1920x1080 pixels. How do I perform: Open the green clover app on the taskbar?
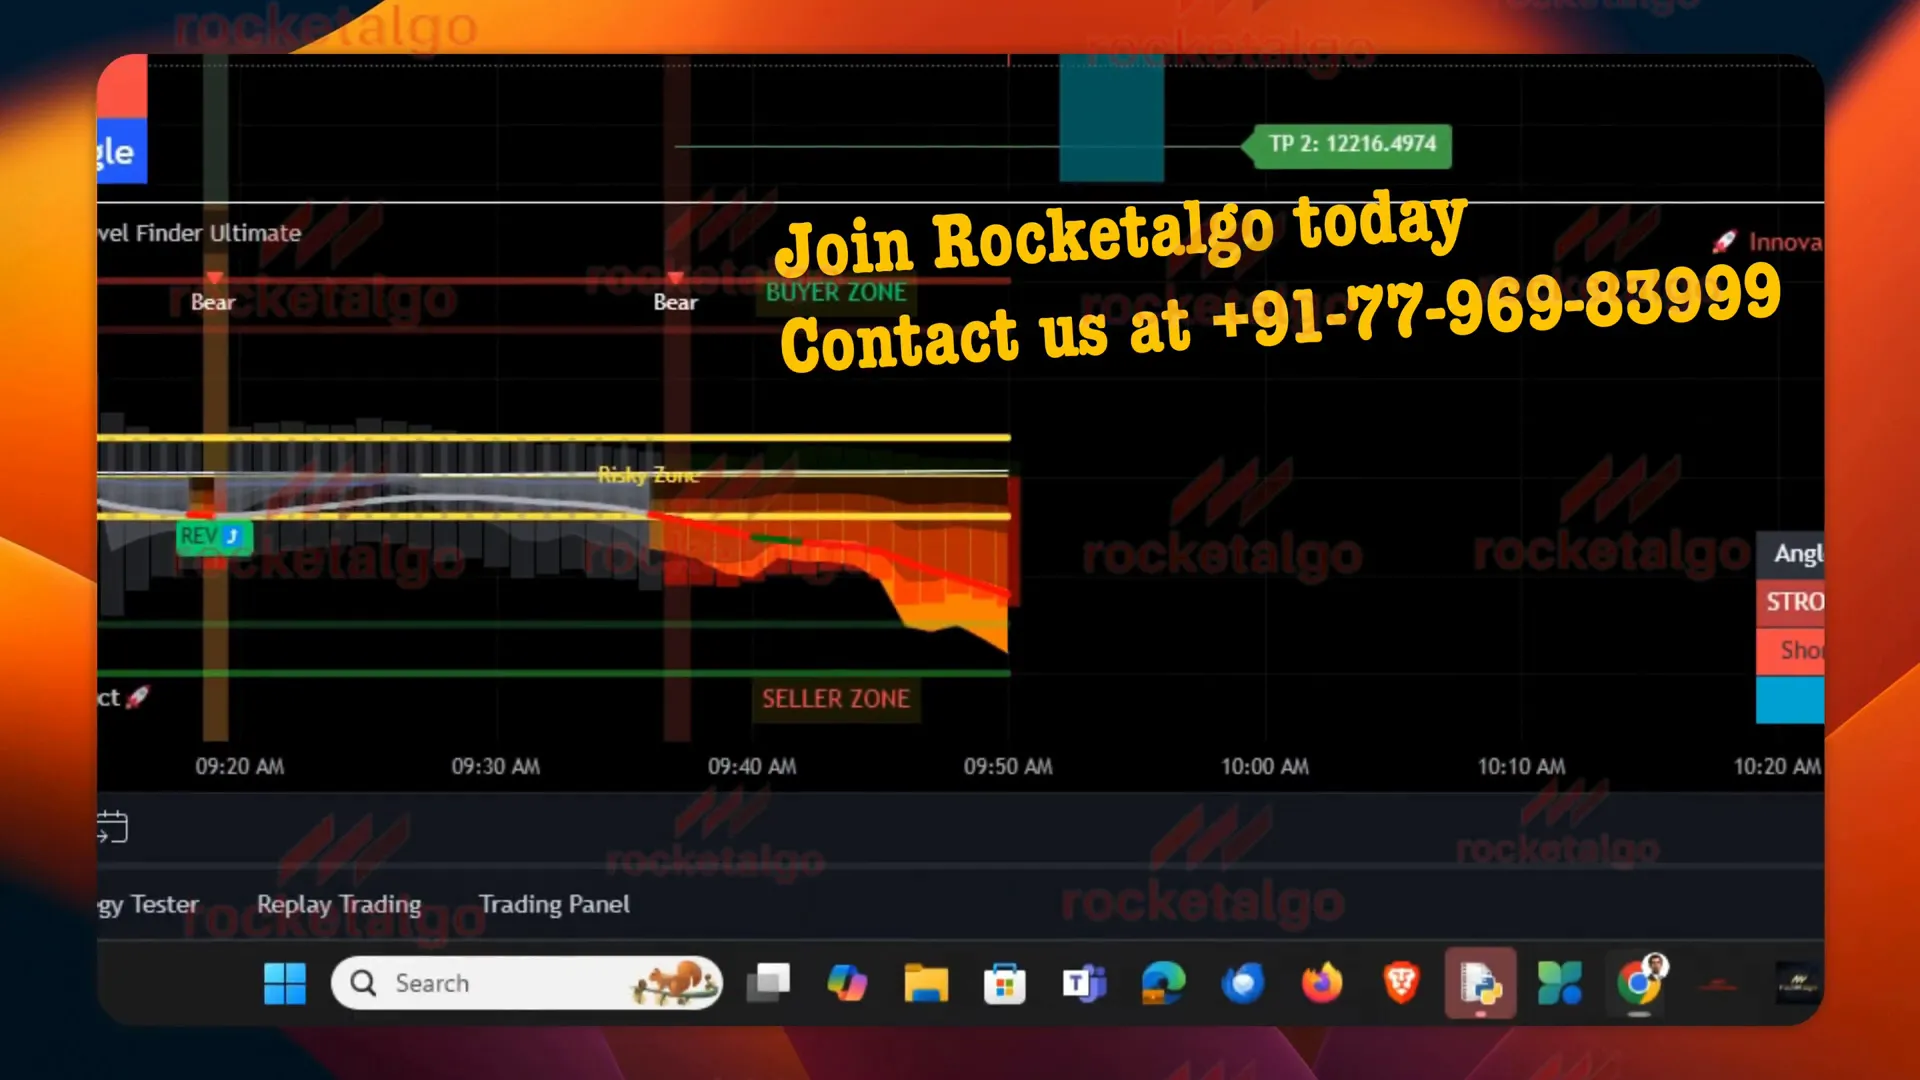[1559, 984]
